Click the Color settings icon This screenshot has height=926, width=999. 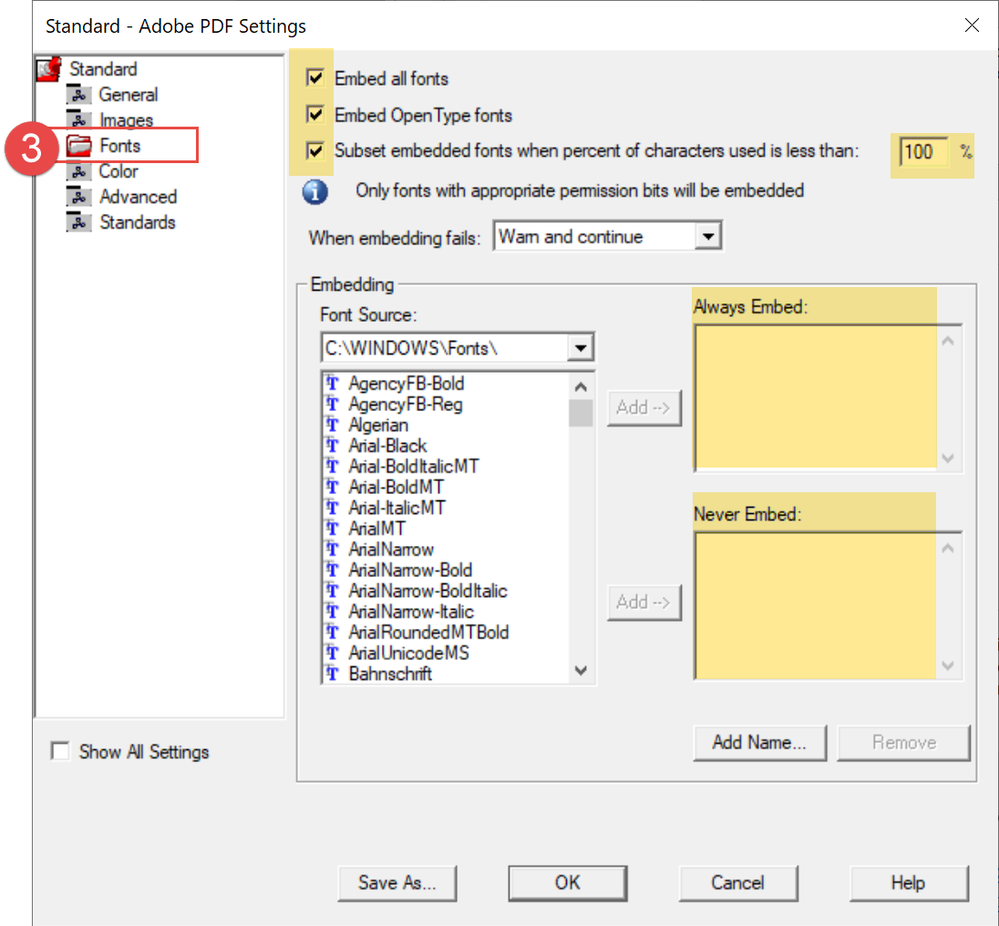[78, 171]
